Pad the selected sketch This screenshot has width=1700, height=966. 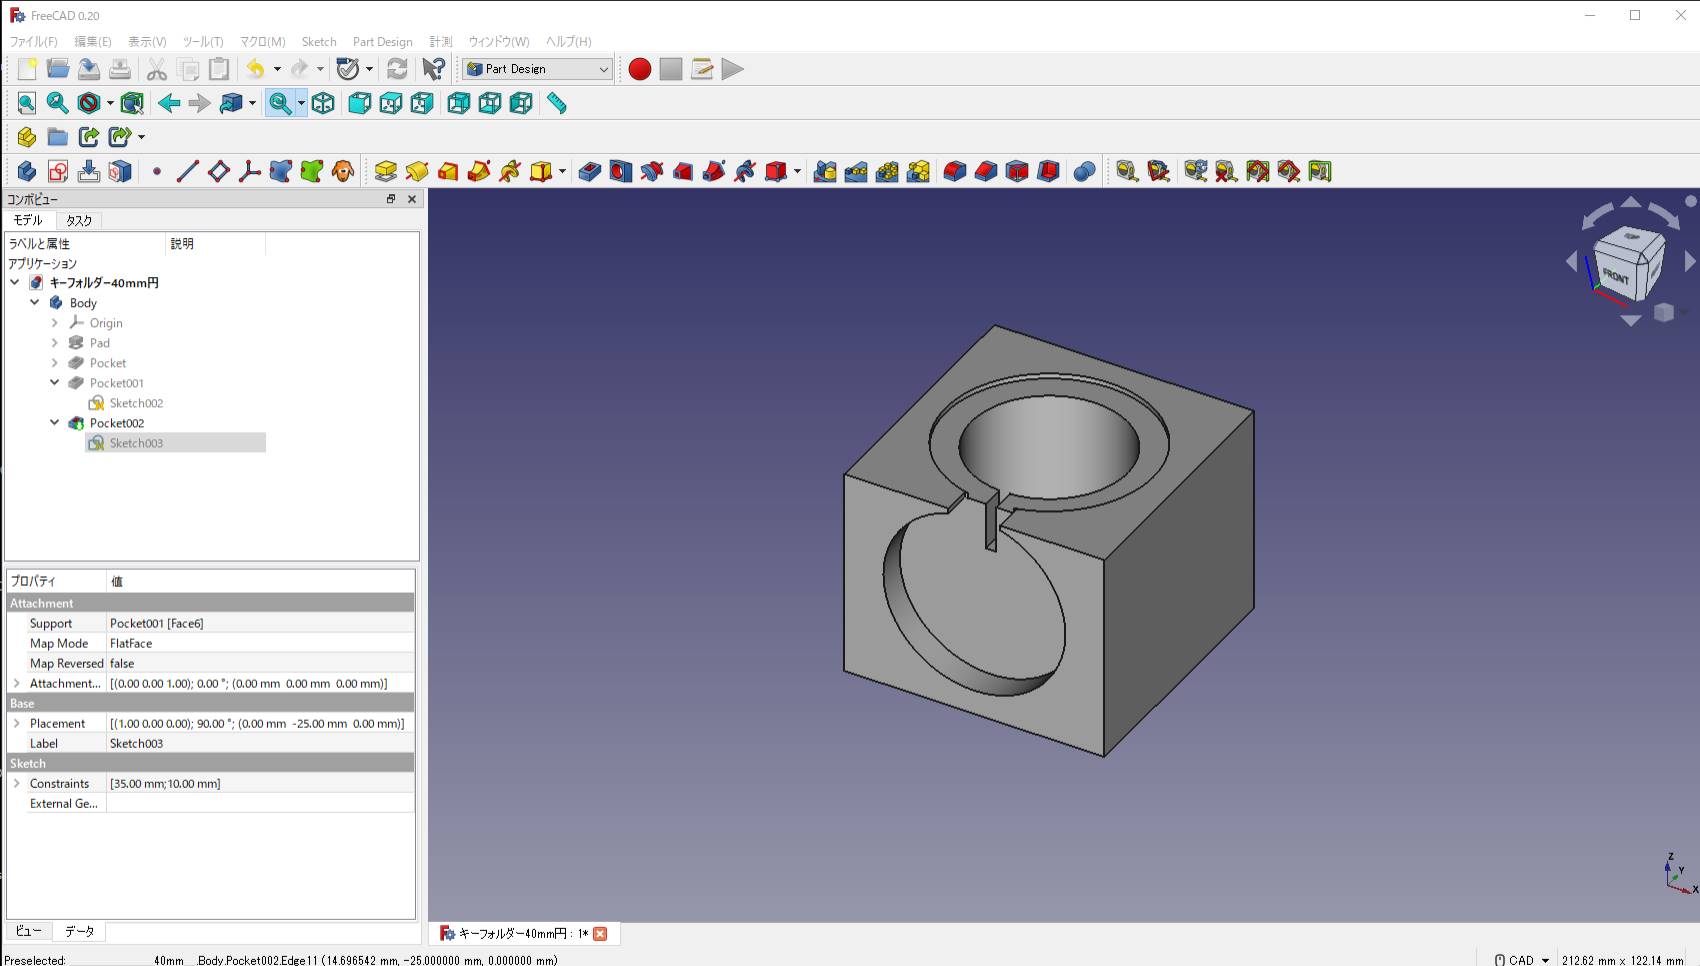coord(386,171)
